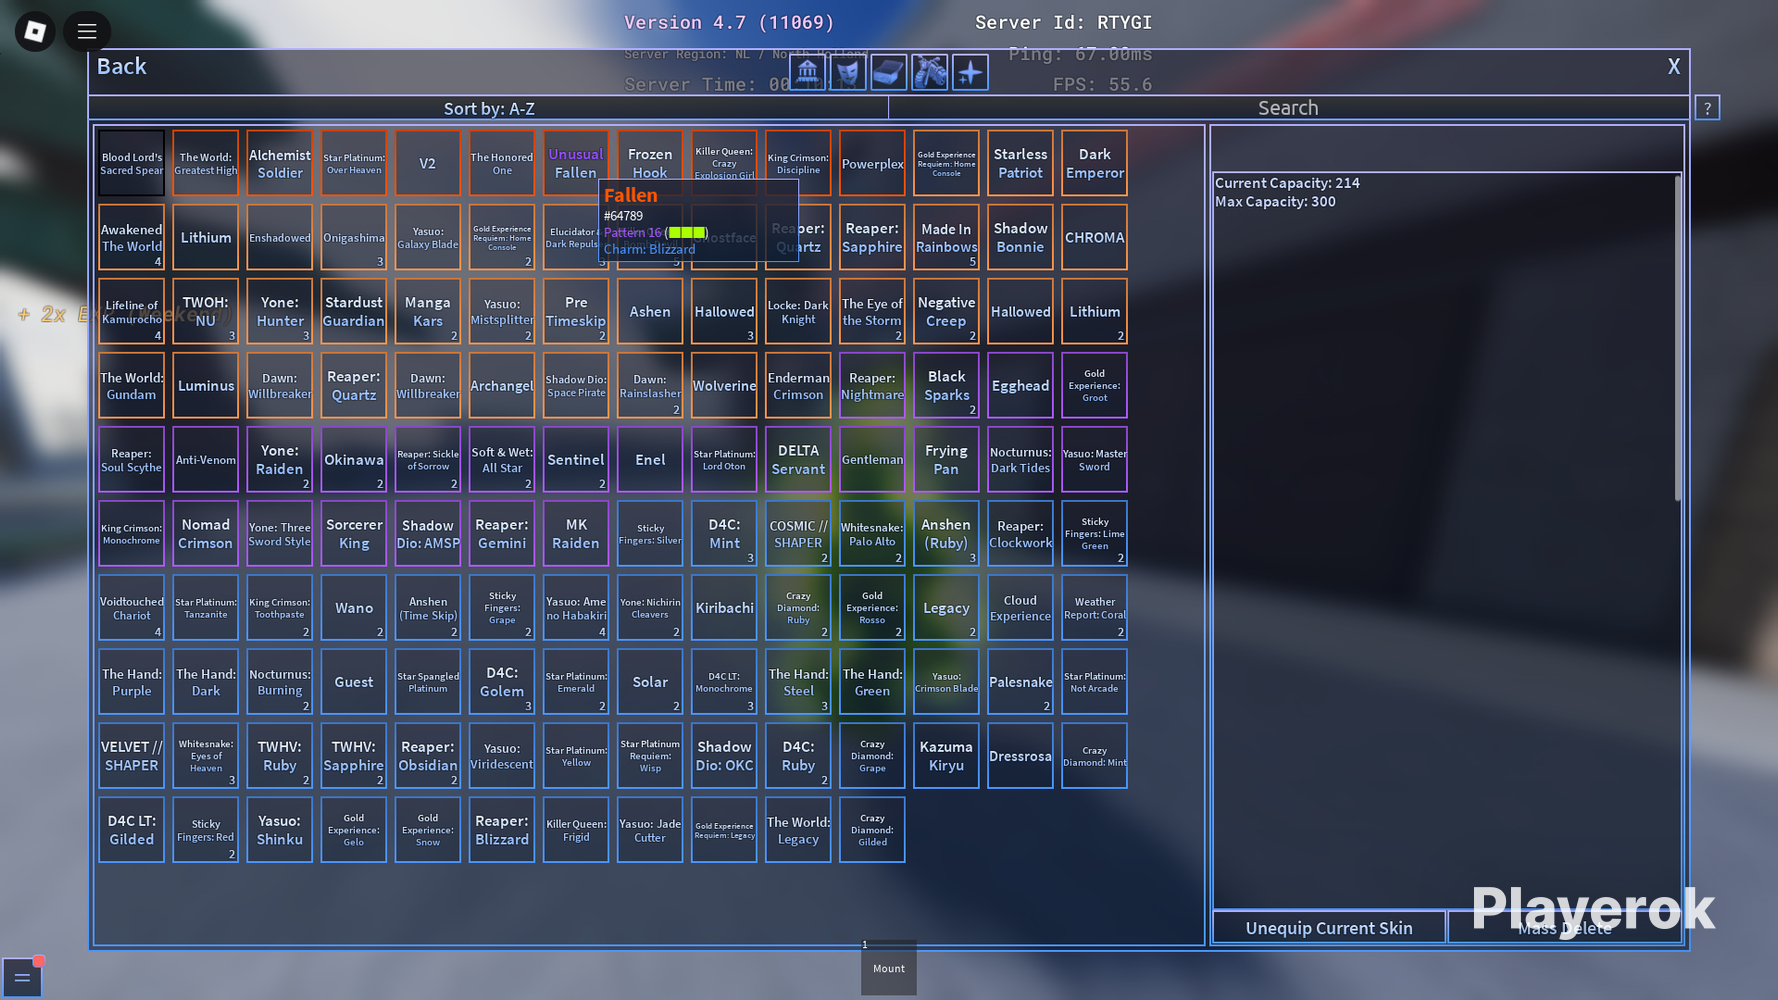Choose the Alchemist Soldier skin tile

pos(280,163)
